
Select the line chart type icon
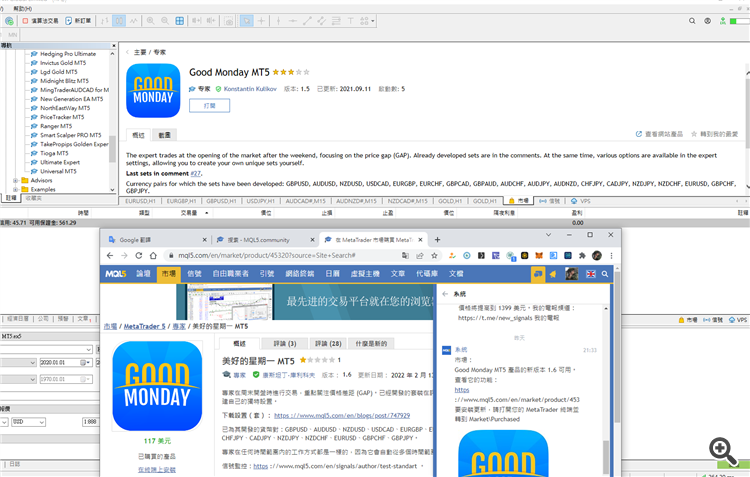click(133, 21)
